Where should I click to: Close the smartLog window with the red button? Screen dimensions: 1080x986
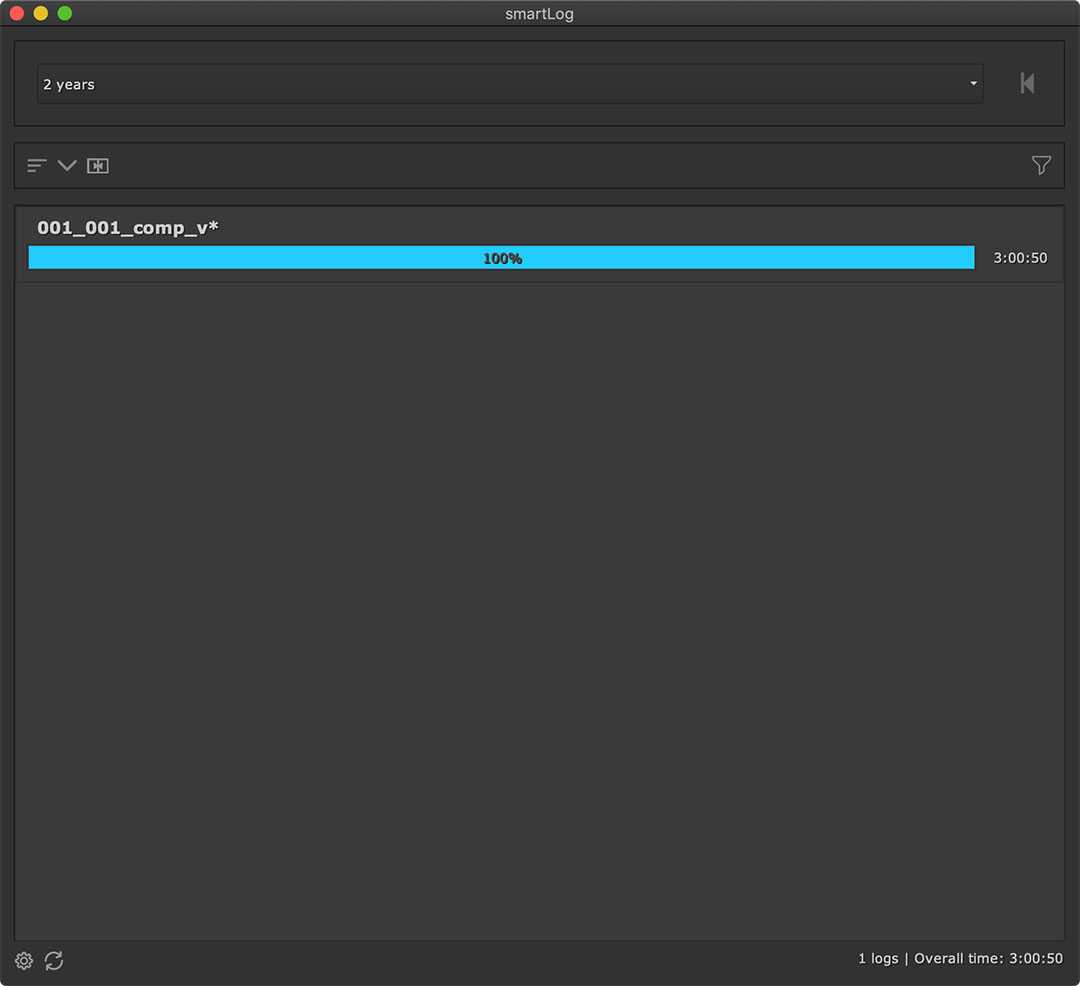coord(17,14)
